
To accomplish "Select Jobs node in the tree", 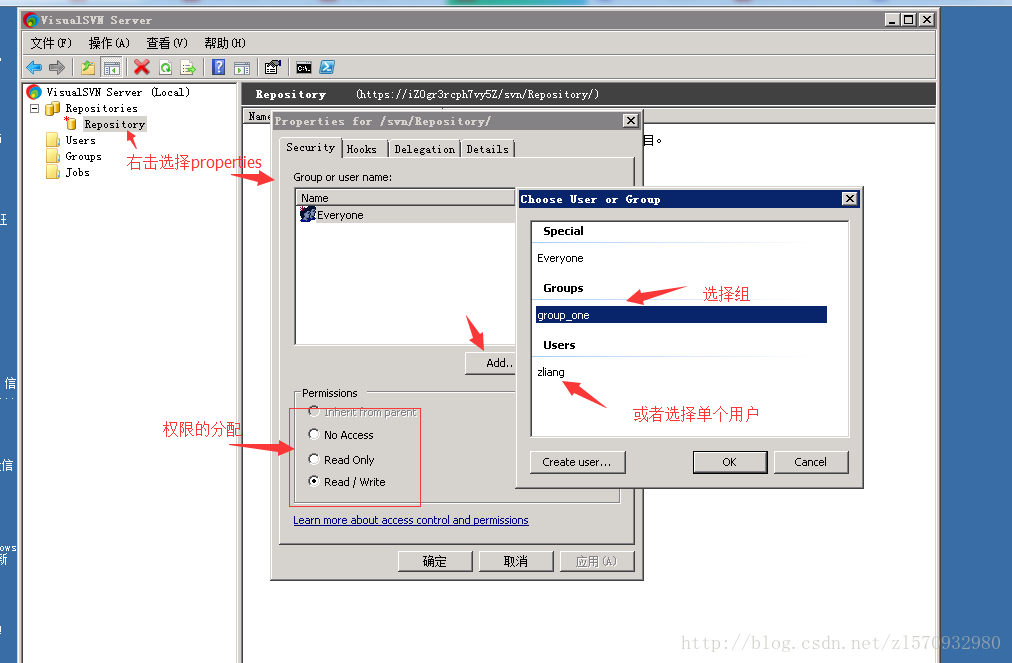I will 77,172.
